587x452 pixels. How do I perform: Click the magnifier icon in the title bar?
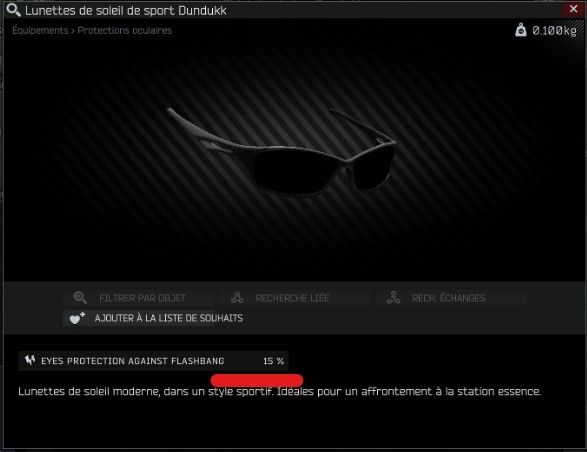click(13, 10)
